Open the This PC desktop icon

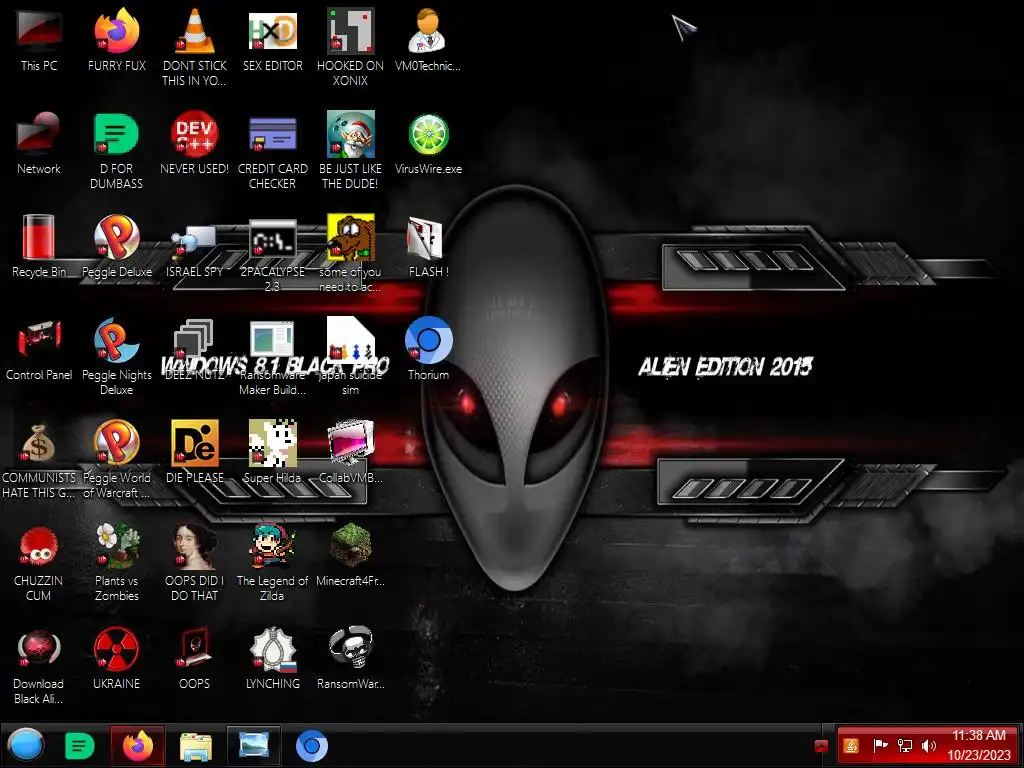[x=39, y=40]
